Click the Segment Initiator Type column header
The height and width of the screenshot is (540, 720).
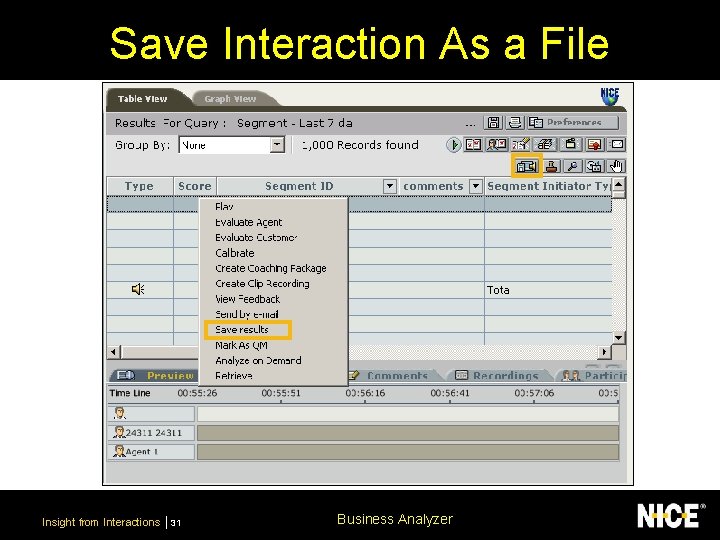pyautogui.click(x=549, y=186)
